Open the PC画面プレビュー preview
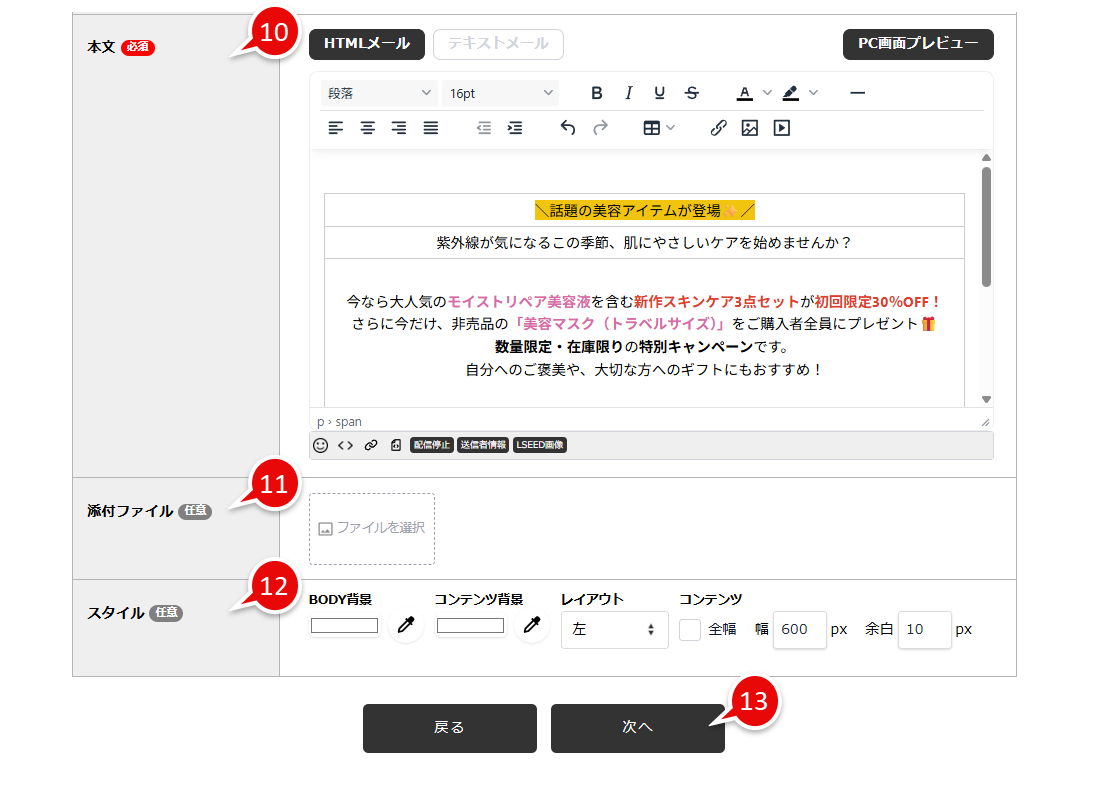Image resolution: width=1101 pixels, height=797 pixels. [x=917, y=45]
